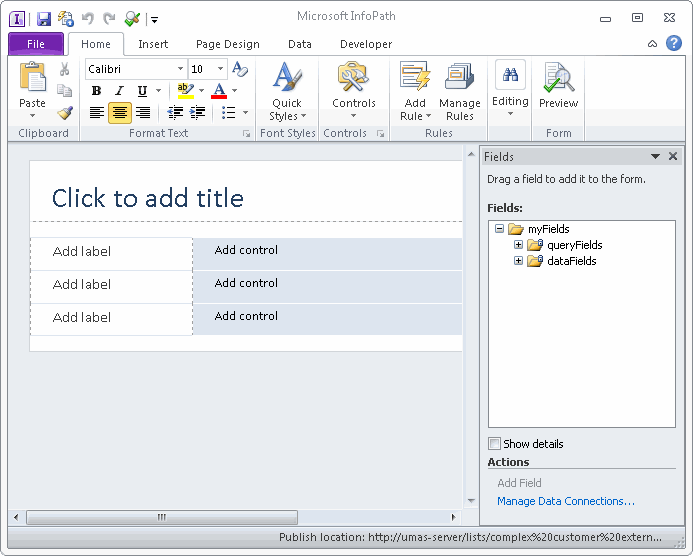Image resolution: width=693 pixels, height=556 pixels.
Task: Enable the Show details checkbox
Action: click(x=494, y=443)
